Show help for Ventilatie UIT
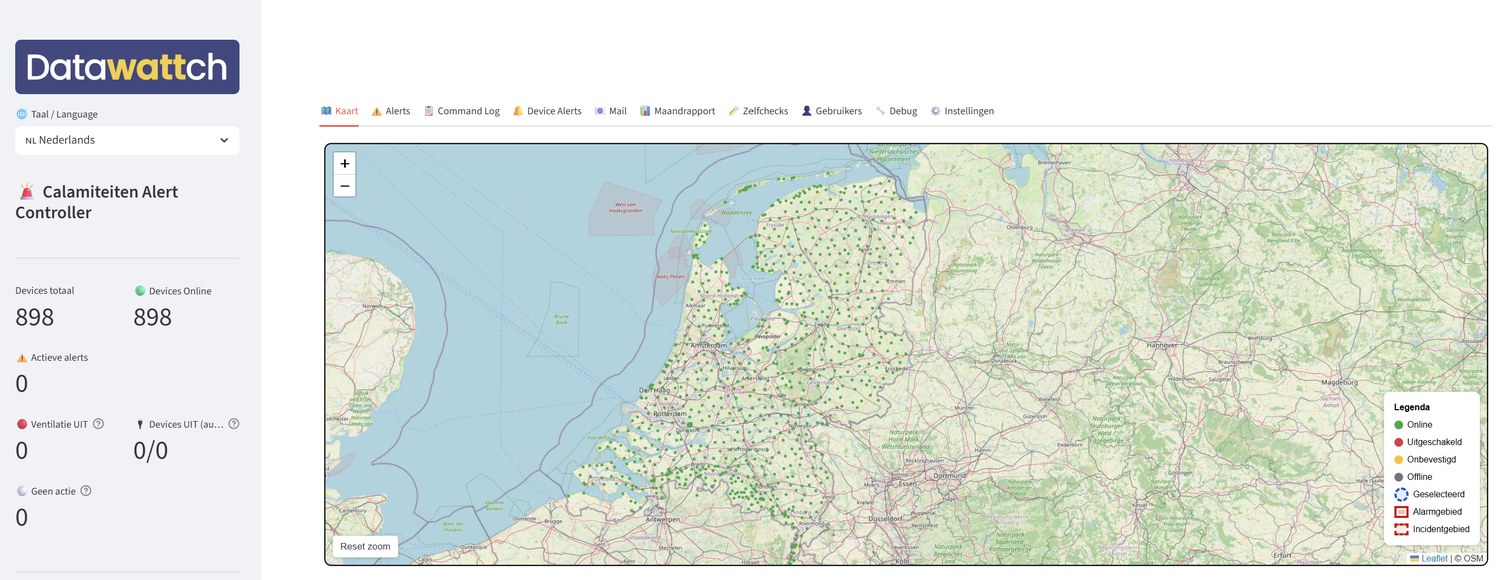The width and height of the screenshot is (1500, 580). coord(98,424)
